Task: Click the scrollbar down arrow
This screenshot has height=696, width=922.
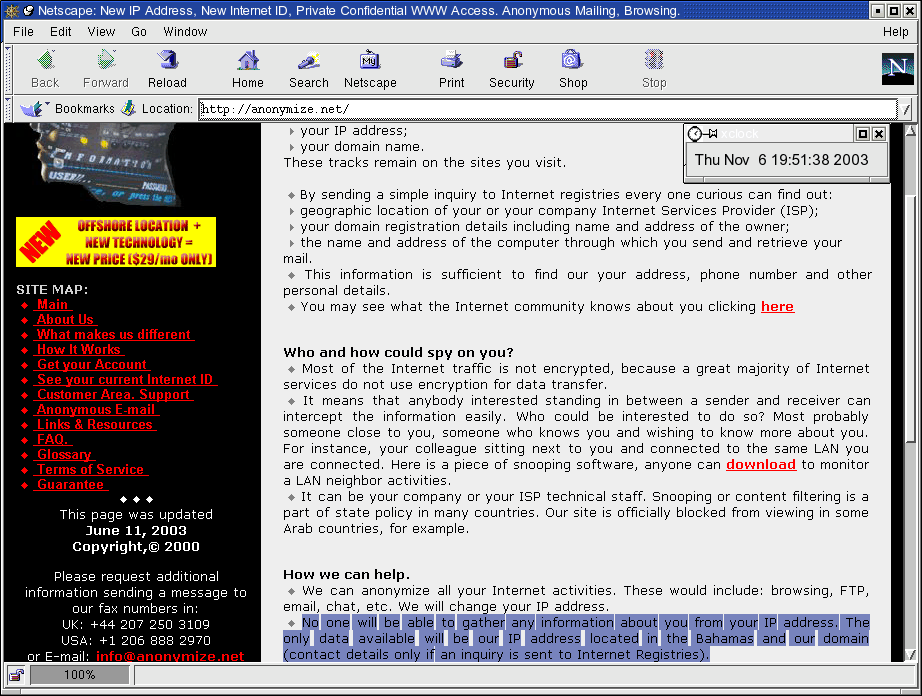Action: point(910,655)
